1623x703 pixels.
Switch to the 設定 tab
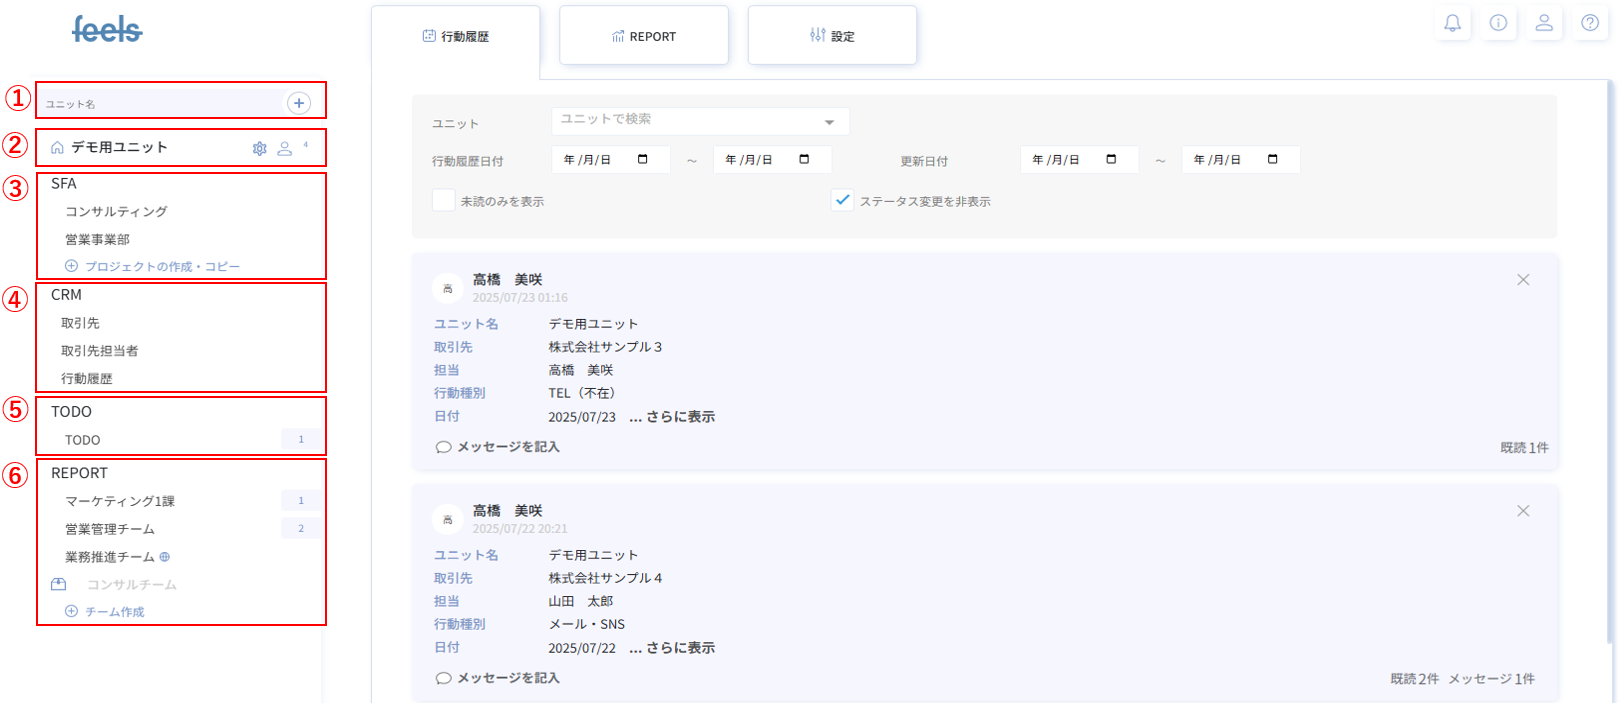(832, 36)
